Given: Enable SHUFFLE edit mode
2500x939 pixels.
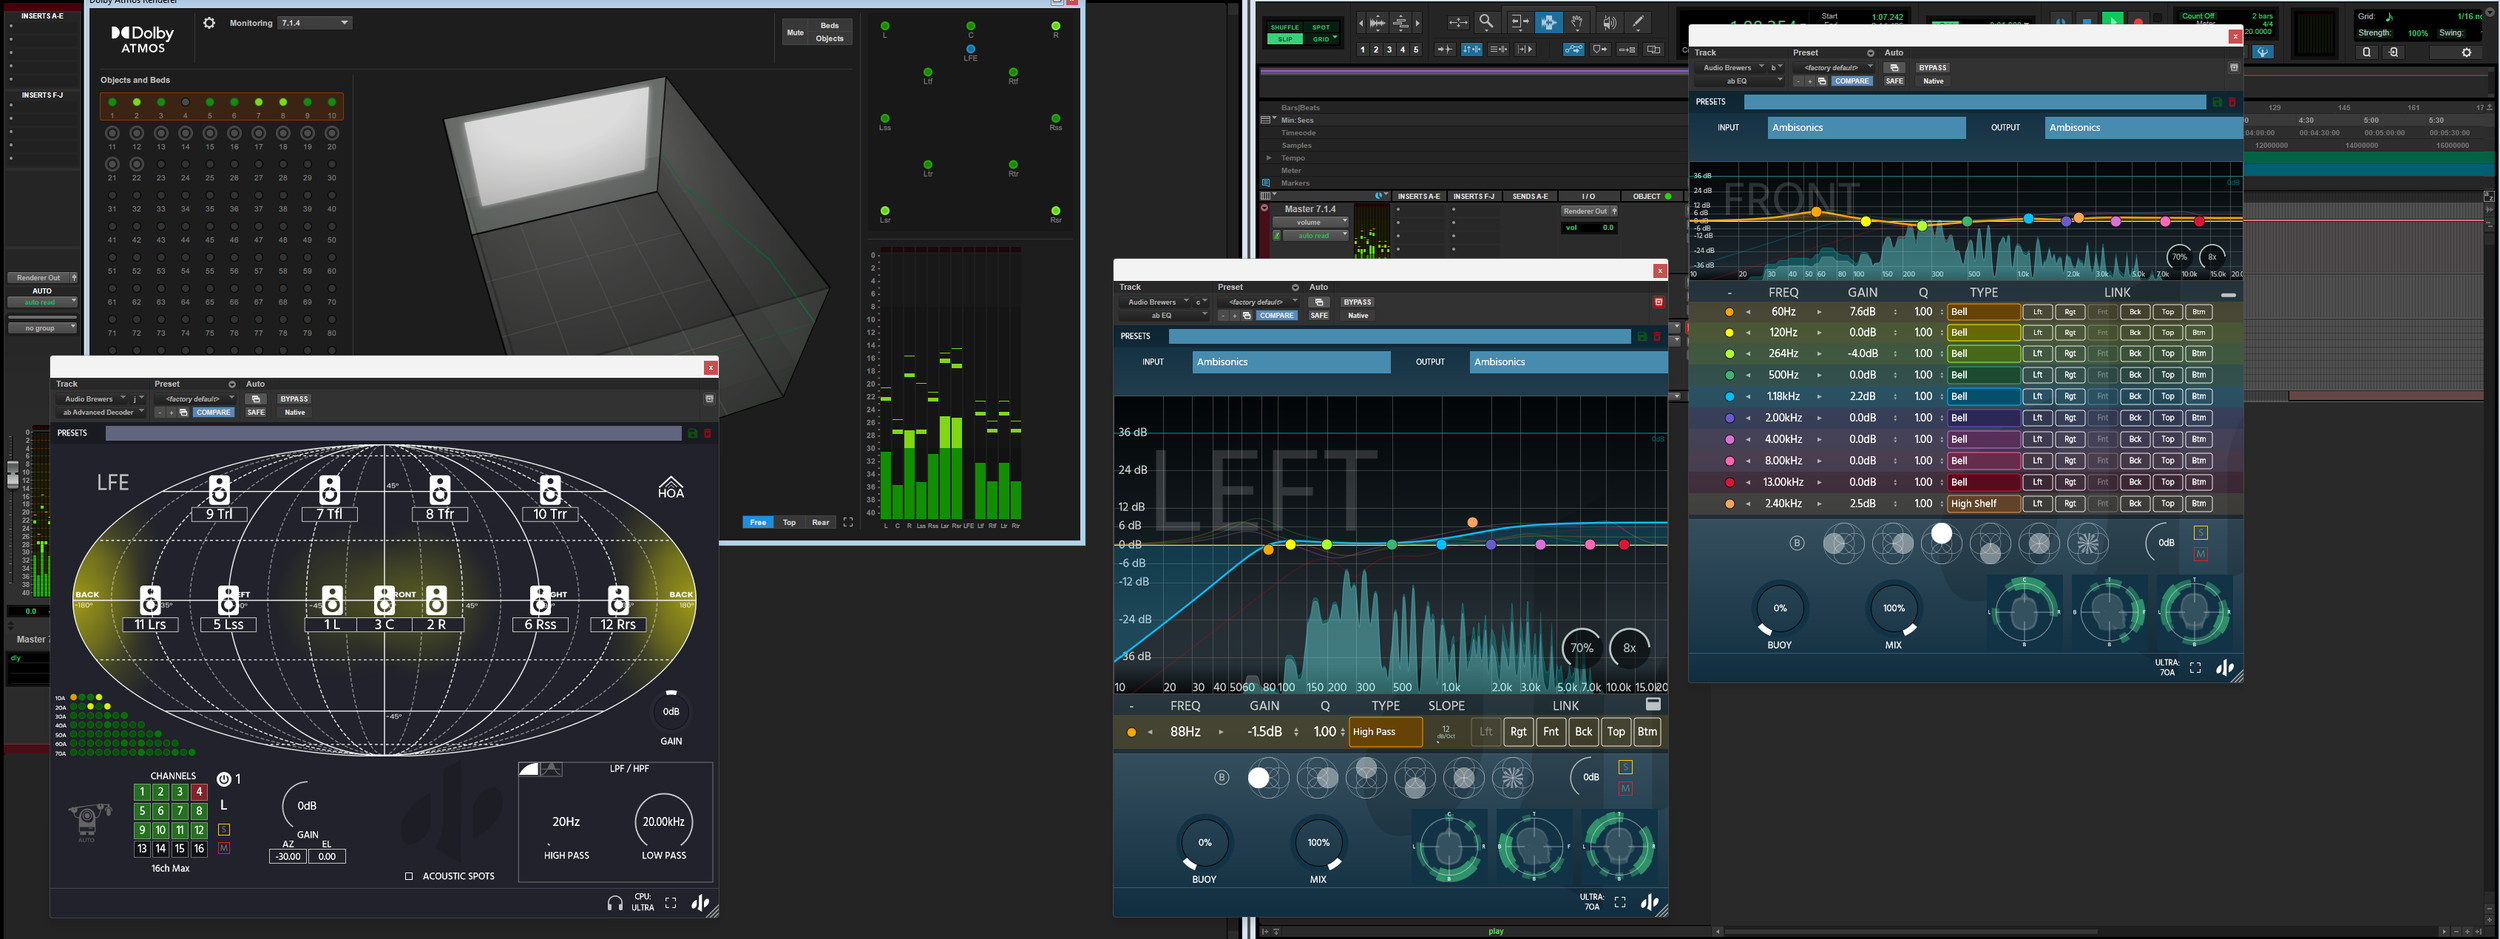Looking at the screenshot, I should point(1285,28).
